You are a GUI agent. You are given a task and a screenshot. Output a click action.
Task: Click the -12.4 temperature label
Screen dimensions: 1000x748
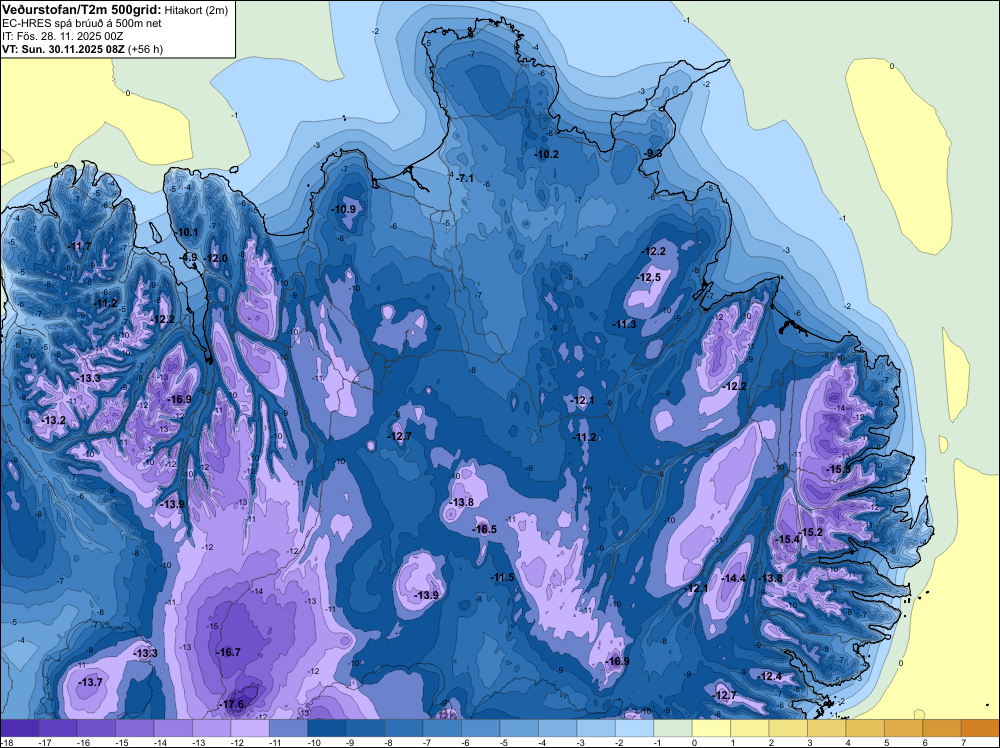coord(769,676)
